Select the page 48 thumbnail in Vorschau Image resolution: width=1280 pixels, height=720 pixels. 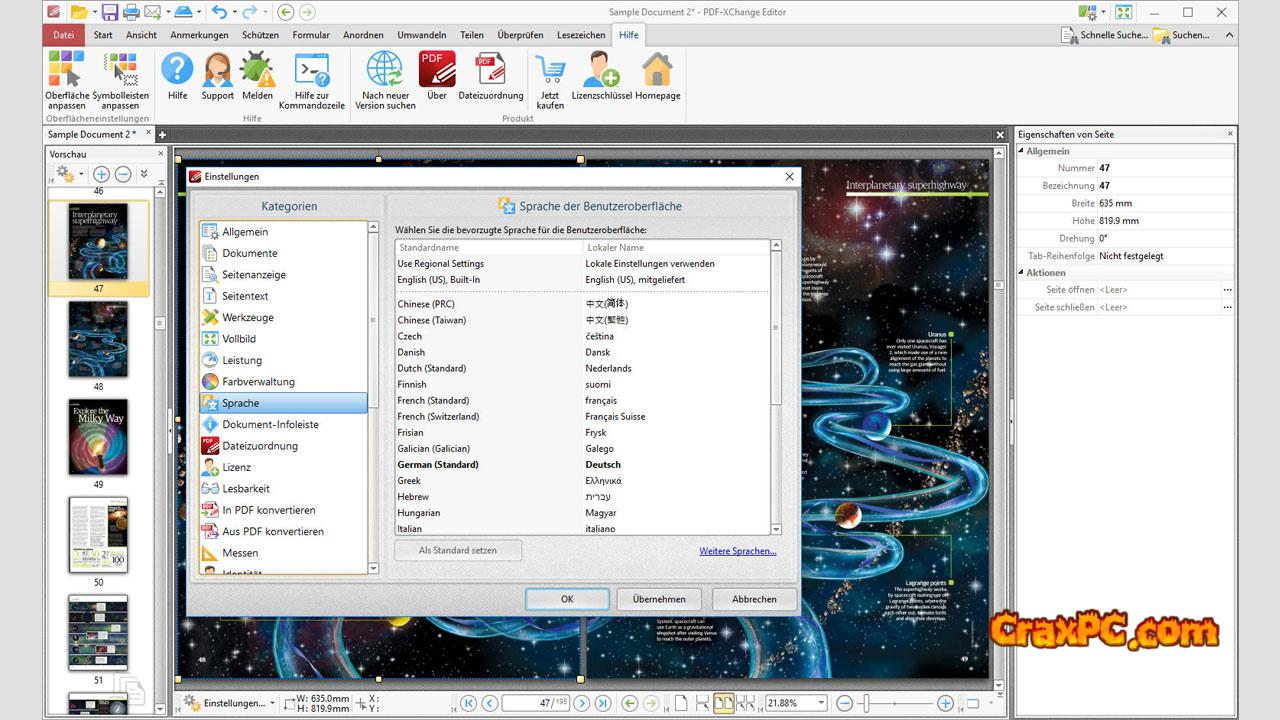click(98, 340)
